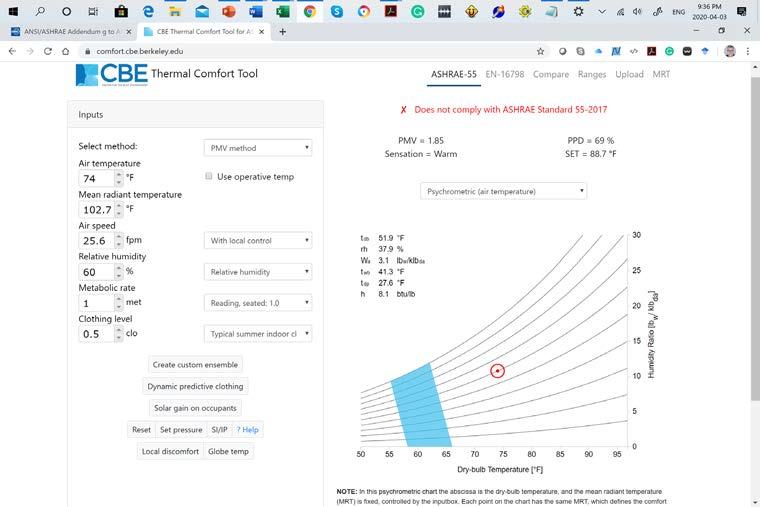Screen dimensions: 760x507
Task: Click the Globe temp button
Action: tap(228, 451)
